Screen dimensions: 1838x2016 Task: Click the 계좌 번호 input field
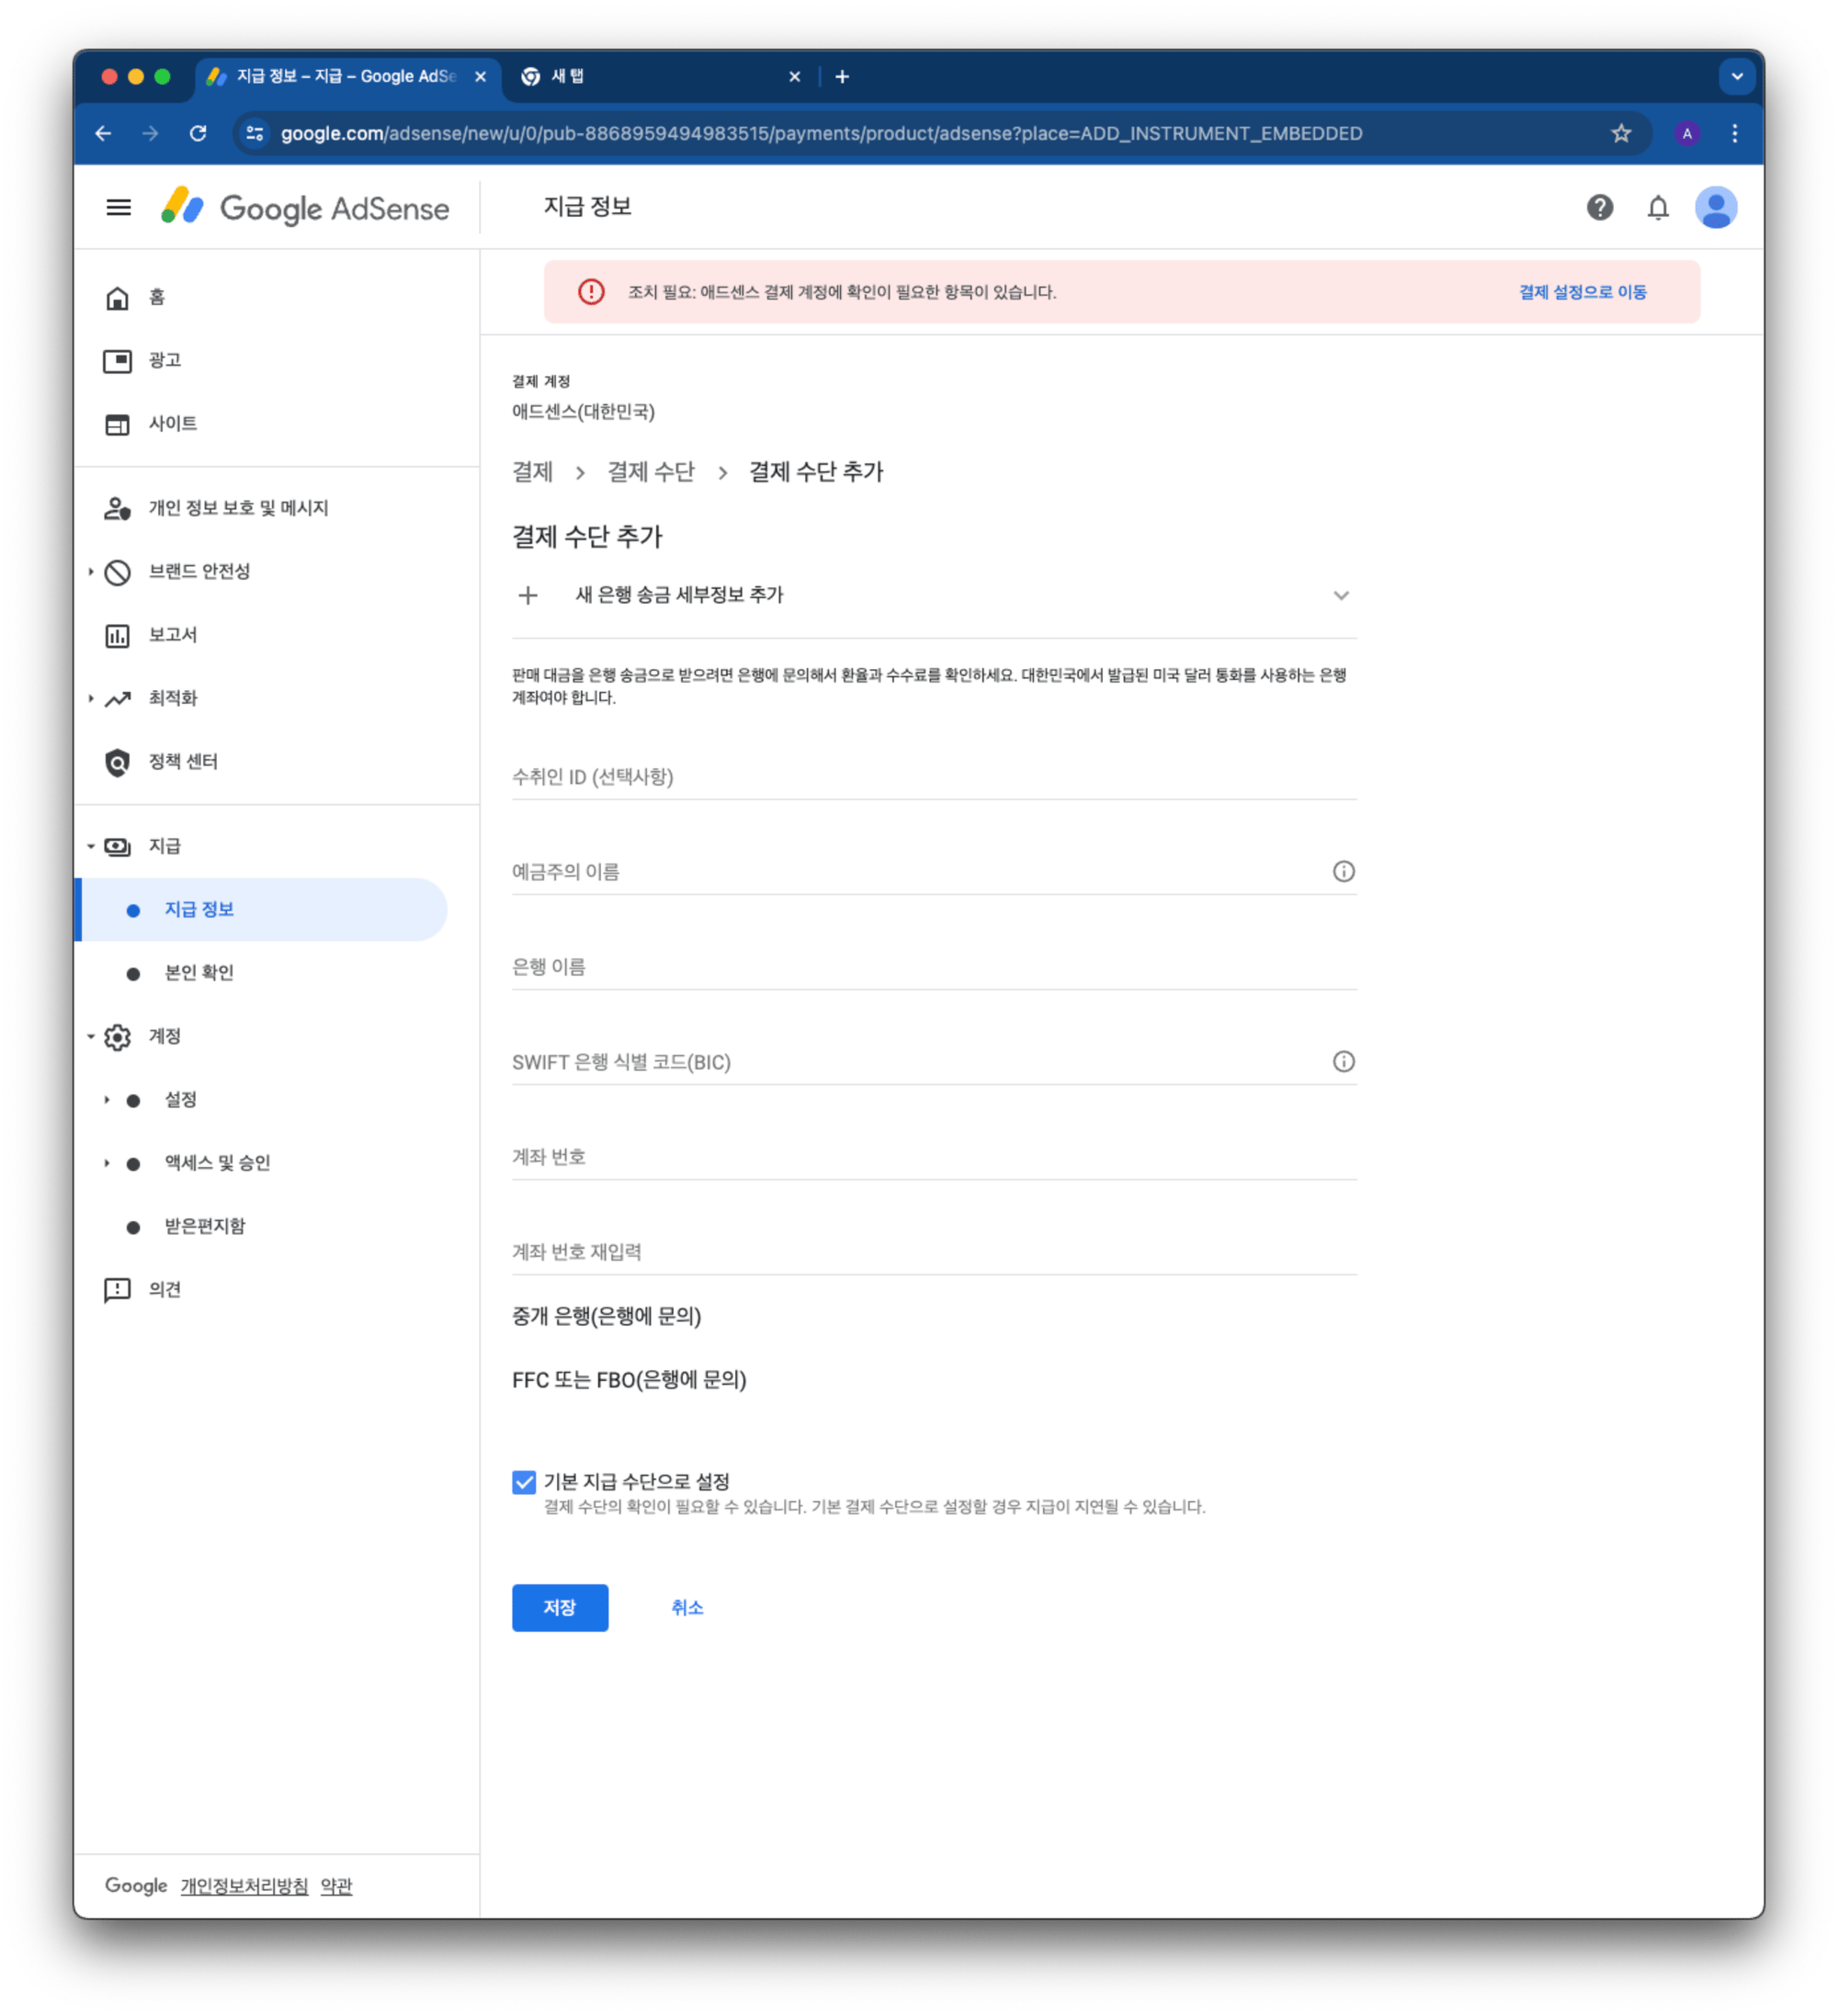[x=934, y=1157]
